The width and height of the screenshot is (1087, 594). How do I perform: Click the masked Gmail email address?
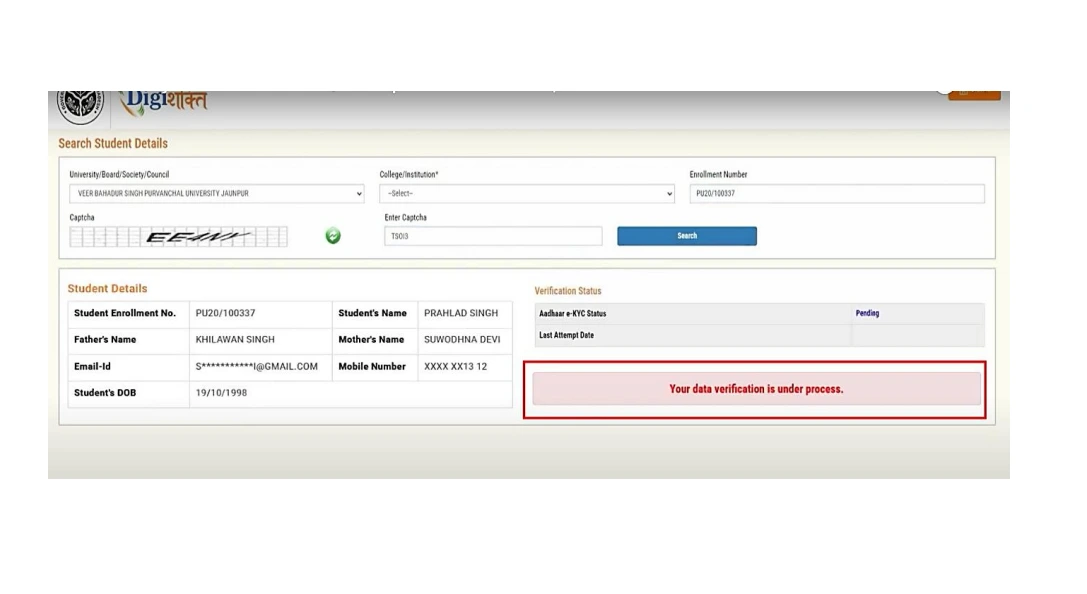256,367
